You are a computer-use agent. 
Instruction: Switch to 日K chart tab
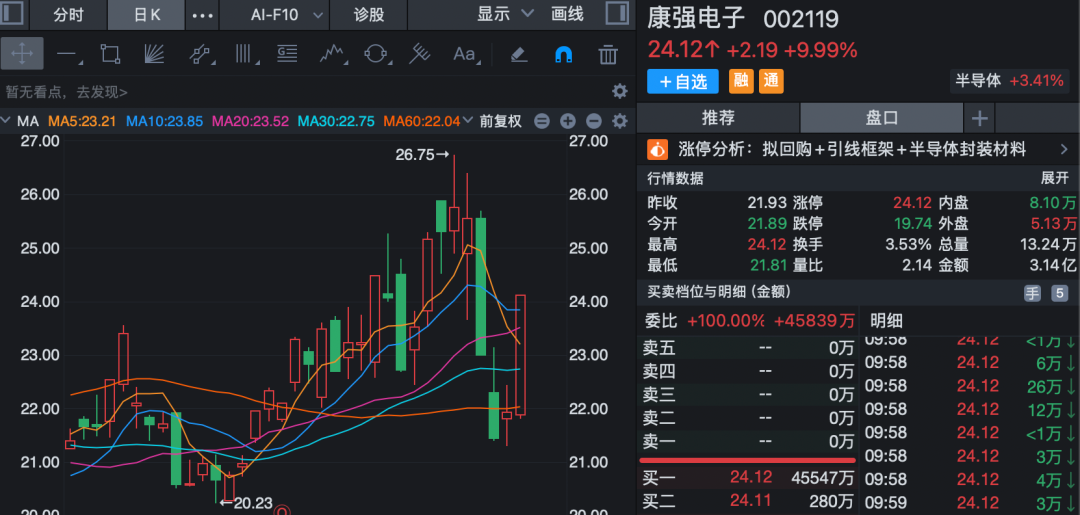[x=146, y=15]
